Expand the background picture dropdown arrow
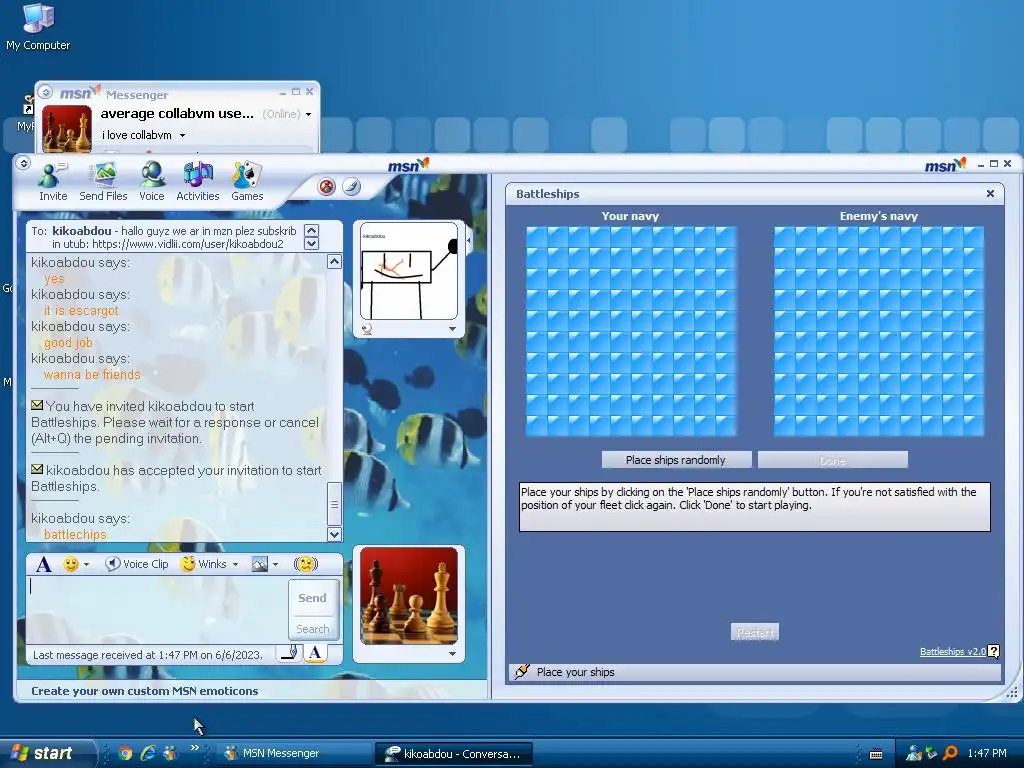This screenshot has width=1024, height=768. pyautogui.click(x=276, y=565)
